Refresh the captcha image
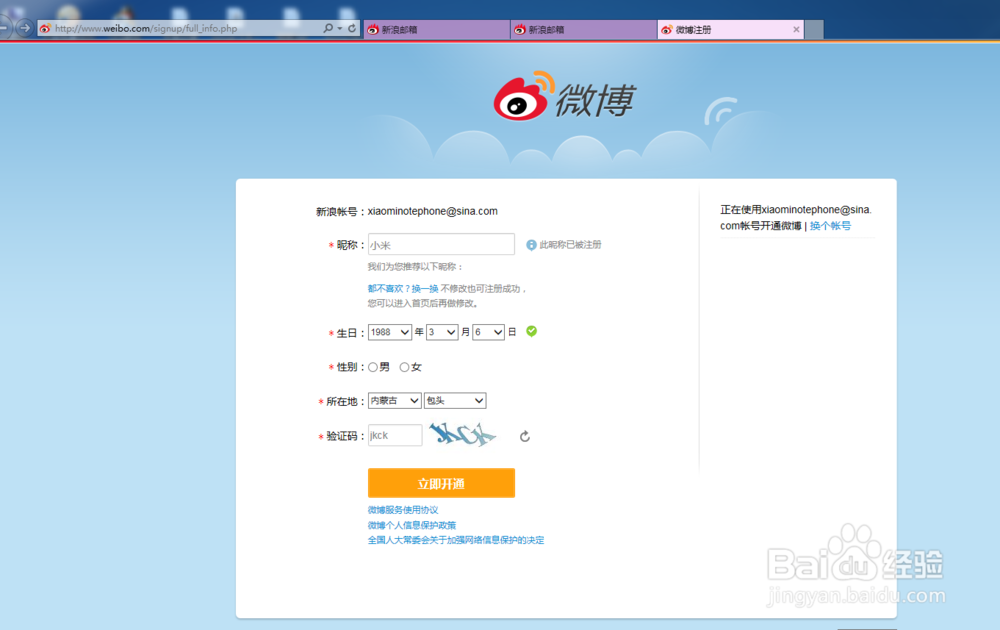Image resolution: width=1000 pixels, height=630 pixels. (524, 435)
